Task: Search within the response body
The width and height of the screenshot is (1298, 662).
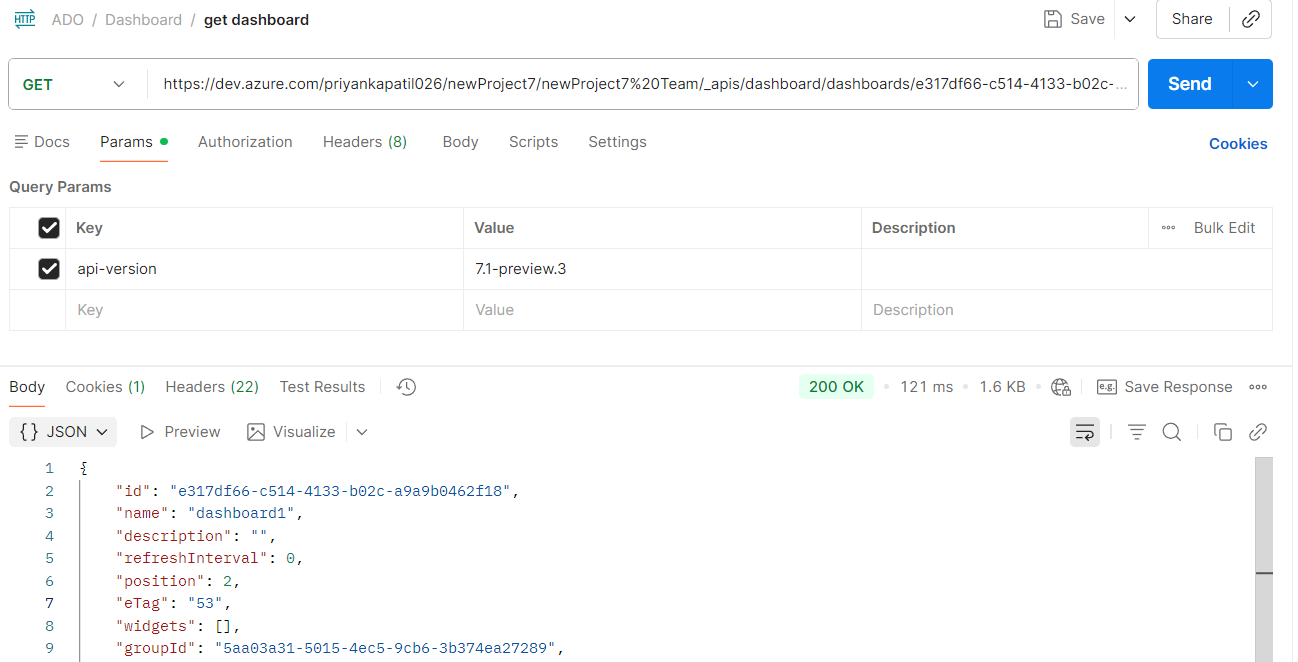Action: point(1171,431)
